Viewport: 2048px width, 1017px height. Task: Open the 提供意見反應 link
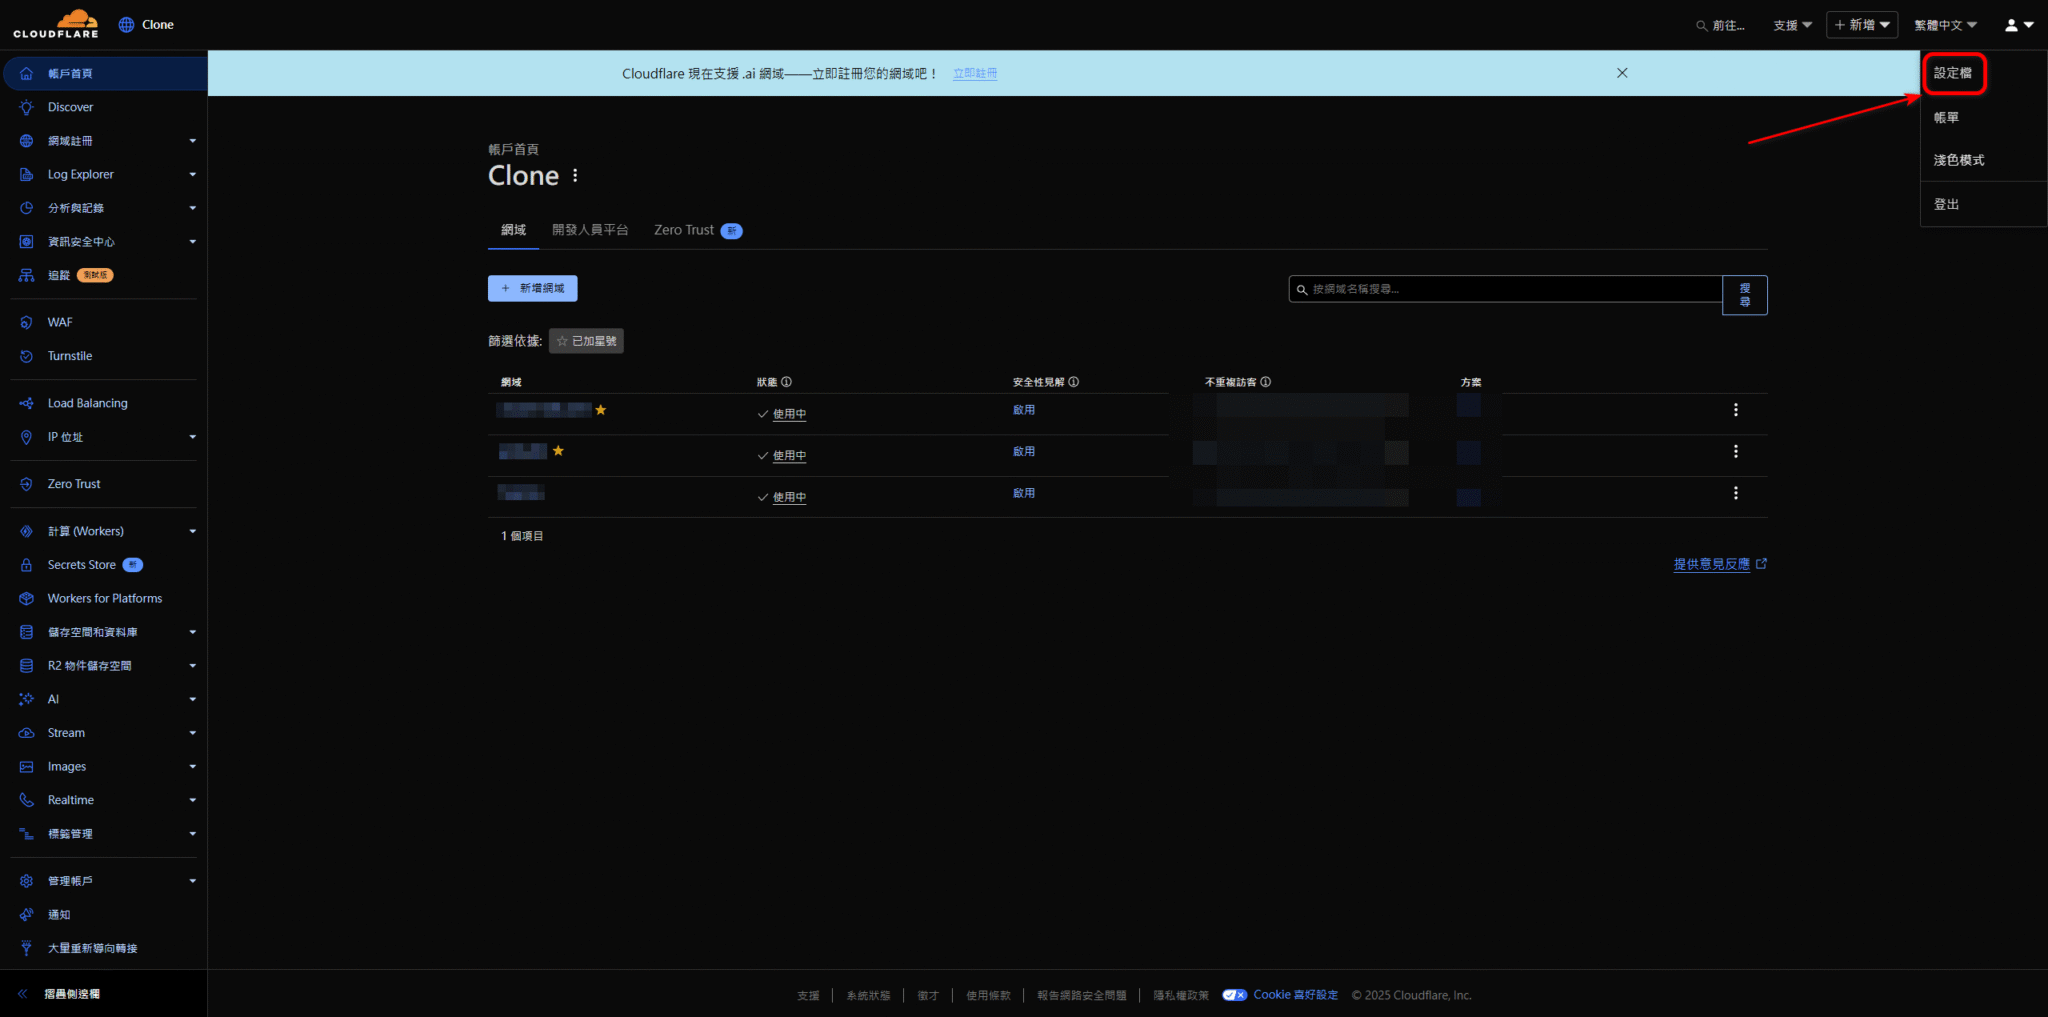click(x=1712, y=563)
